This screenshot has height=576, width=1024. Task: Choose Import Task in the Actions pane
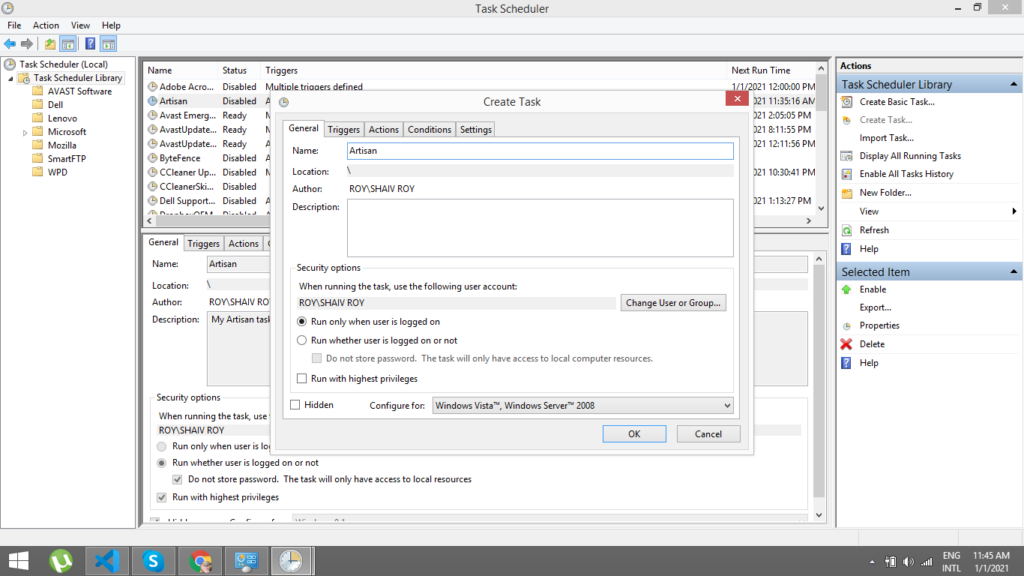pos(886,138)
